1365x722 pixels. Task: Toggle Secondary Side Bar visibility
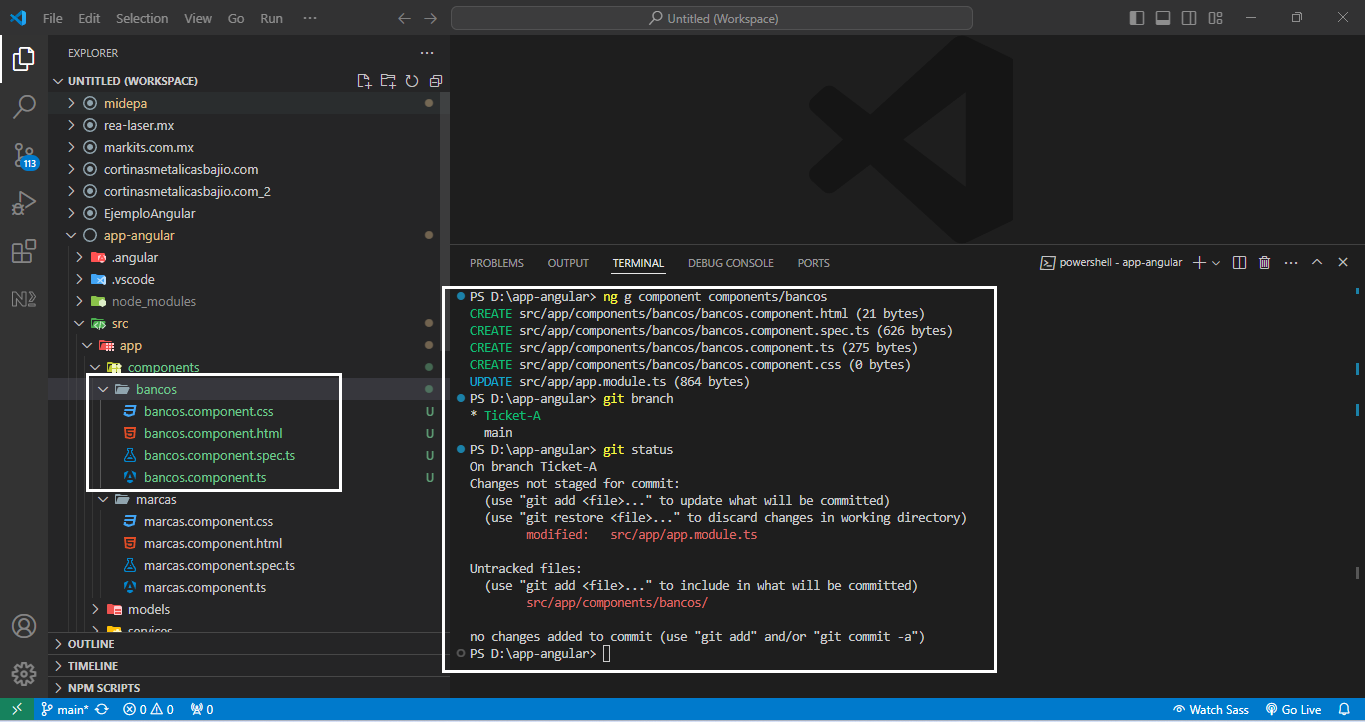(x=1189, y=18)
